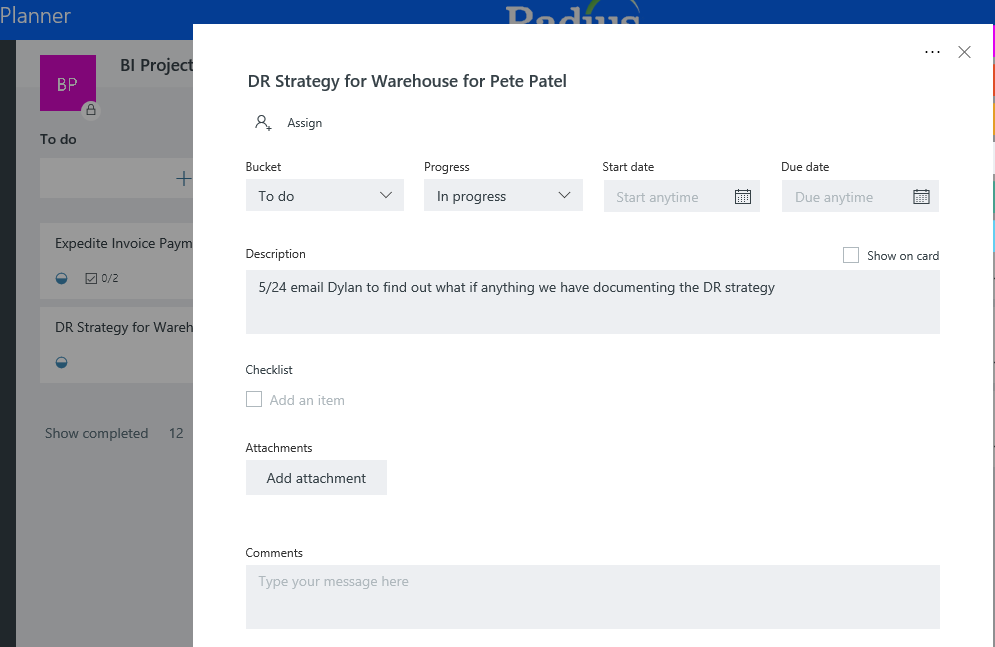Check the Add an item checklist box
995x647 pixels.
(254, 399)
